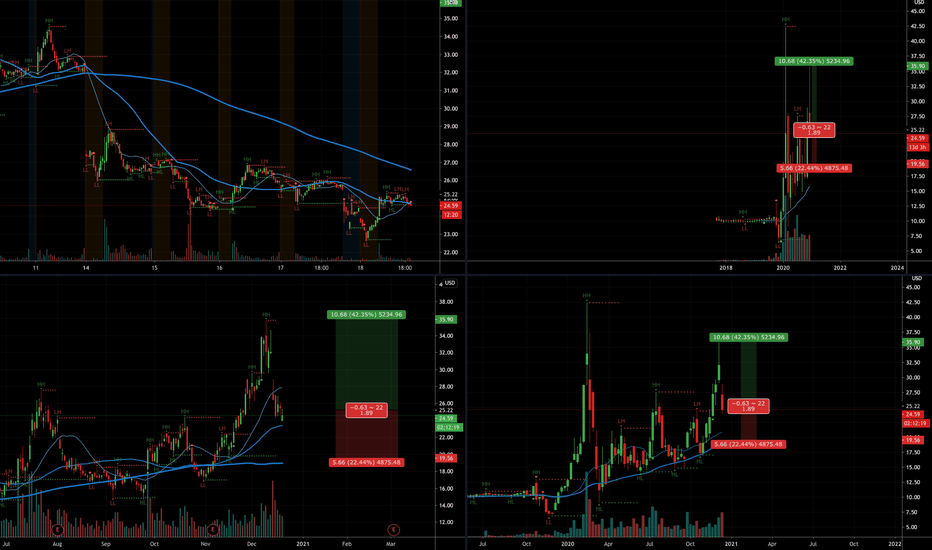Click date label 16 on top-left time axis

[219, 268]
